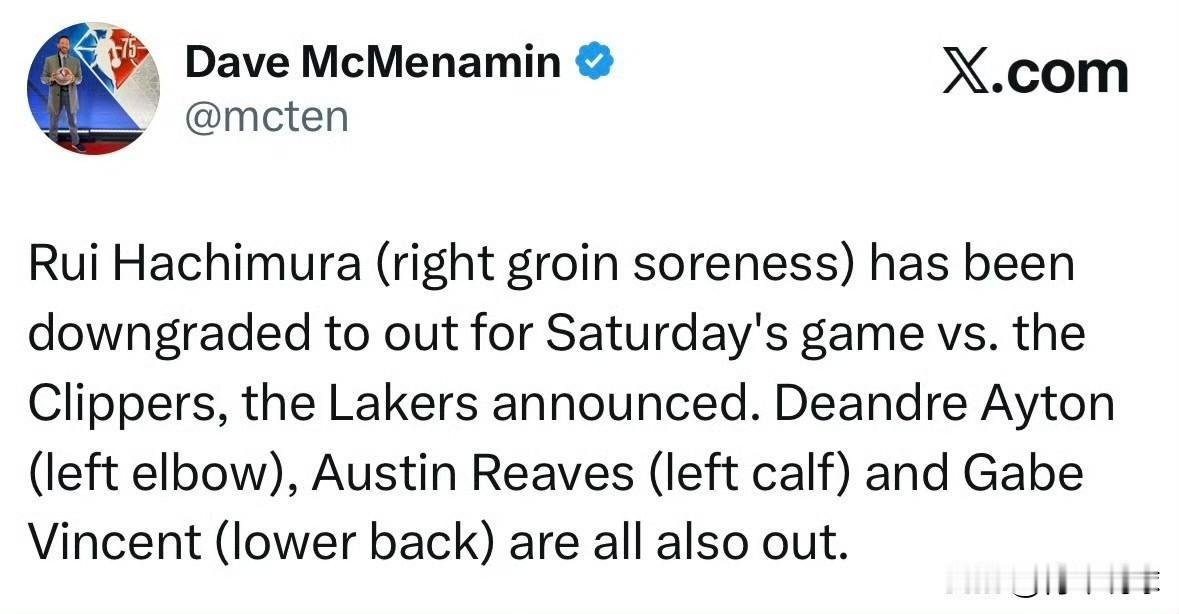
Task: Click the word "Clippers" in the tweet
Action: [x=127, y=403]
